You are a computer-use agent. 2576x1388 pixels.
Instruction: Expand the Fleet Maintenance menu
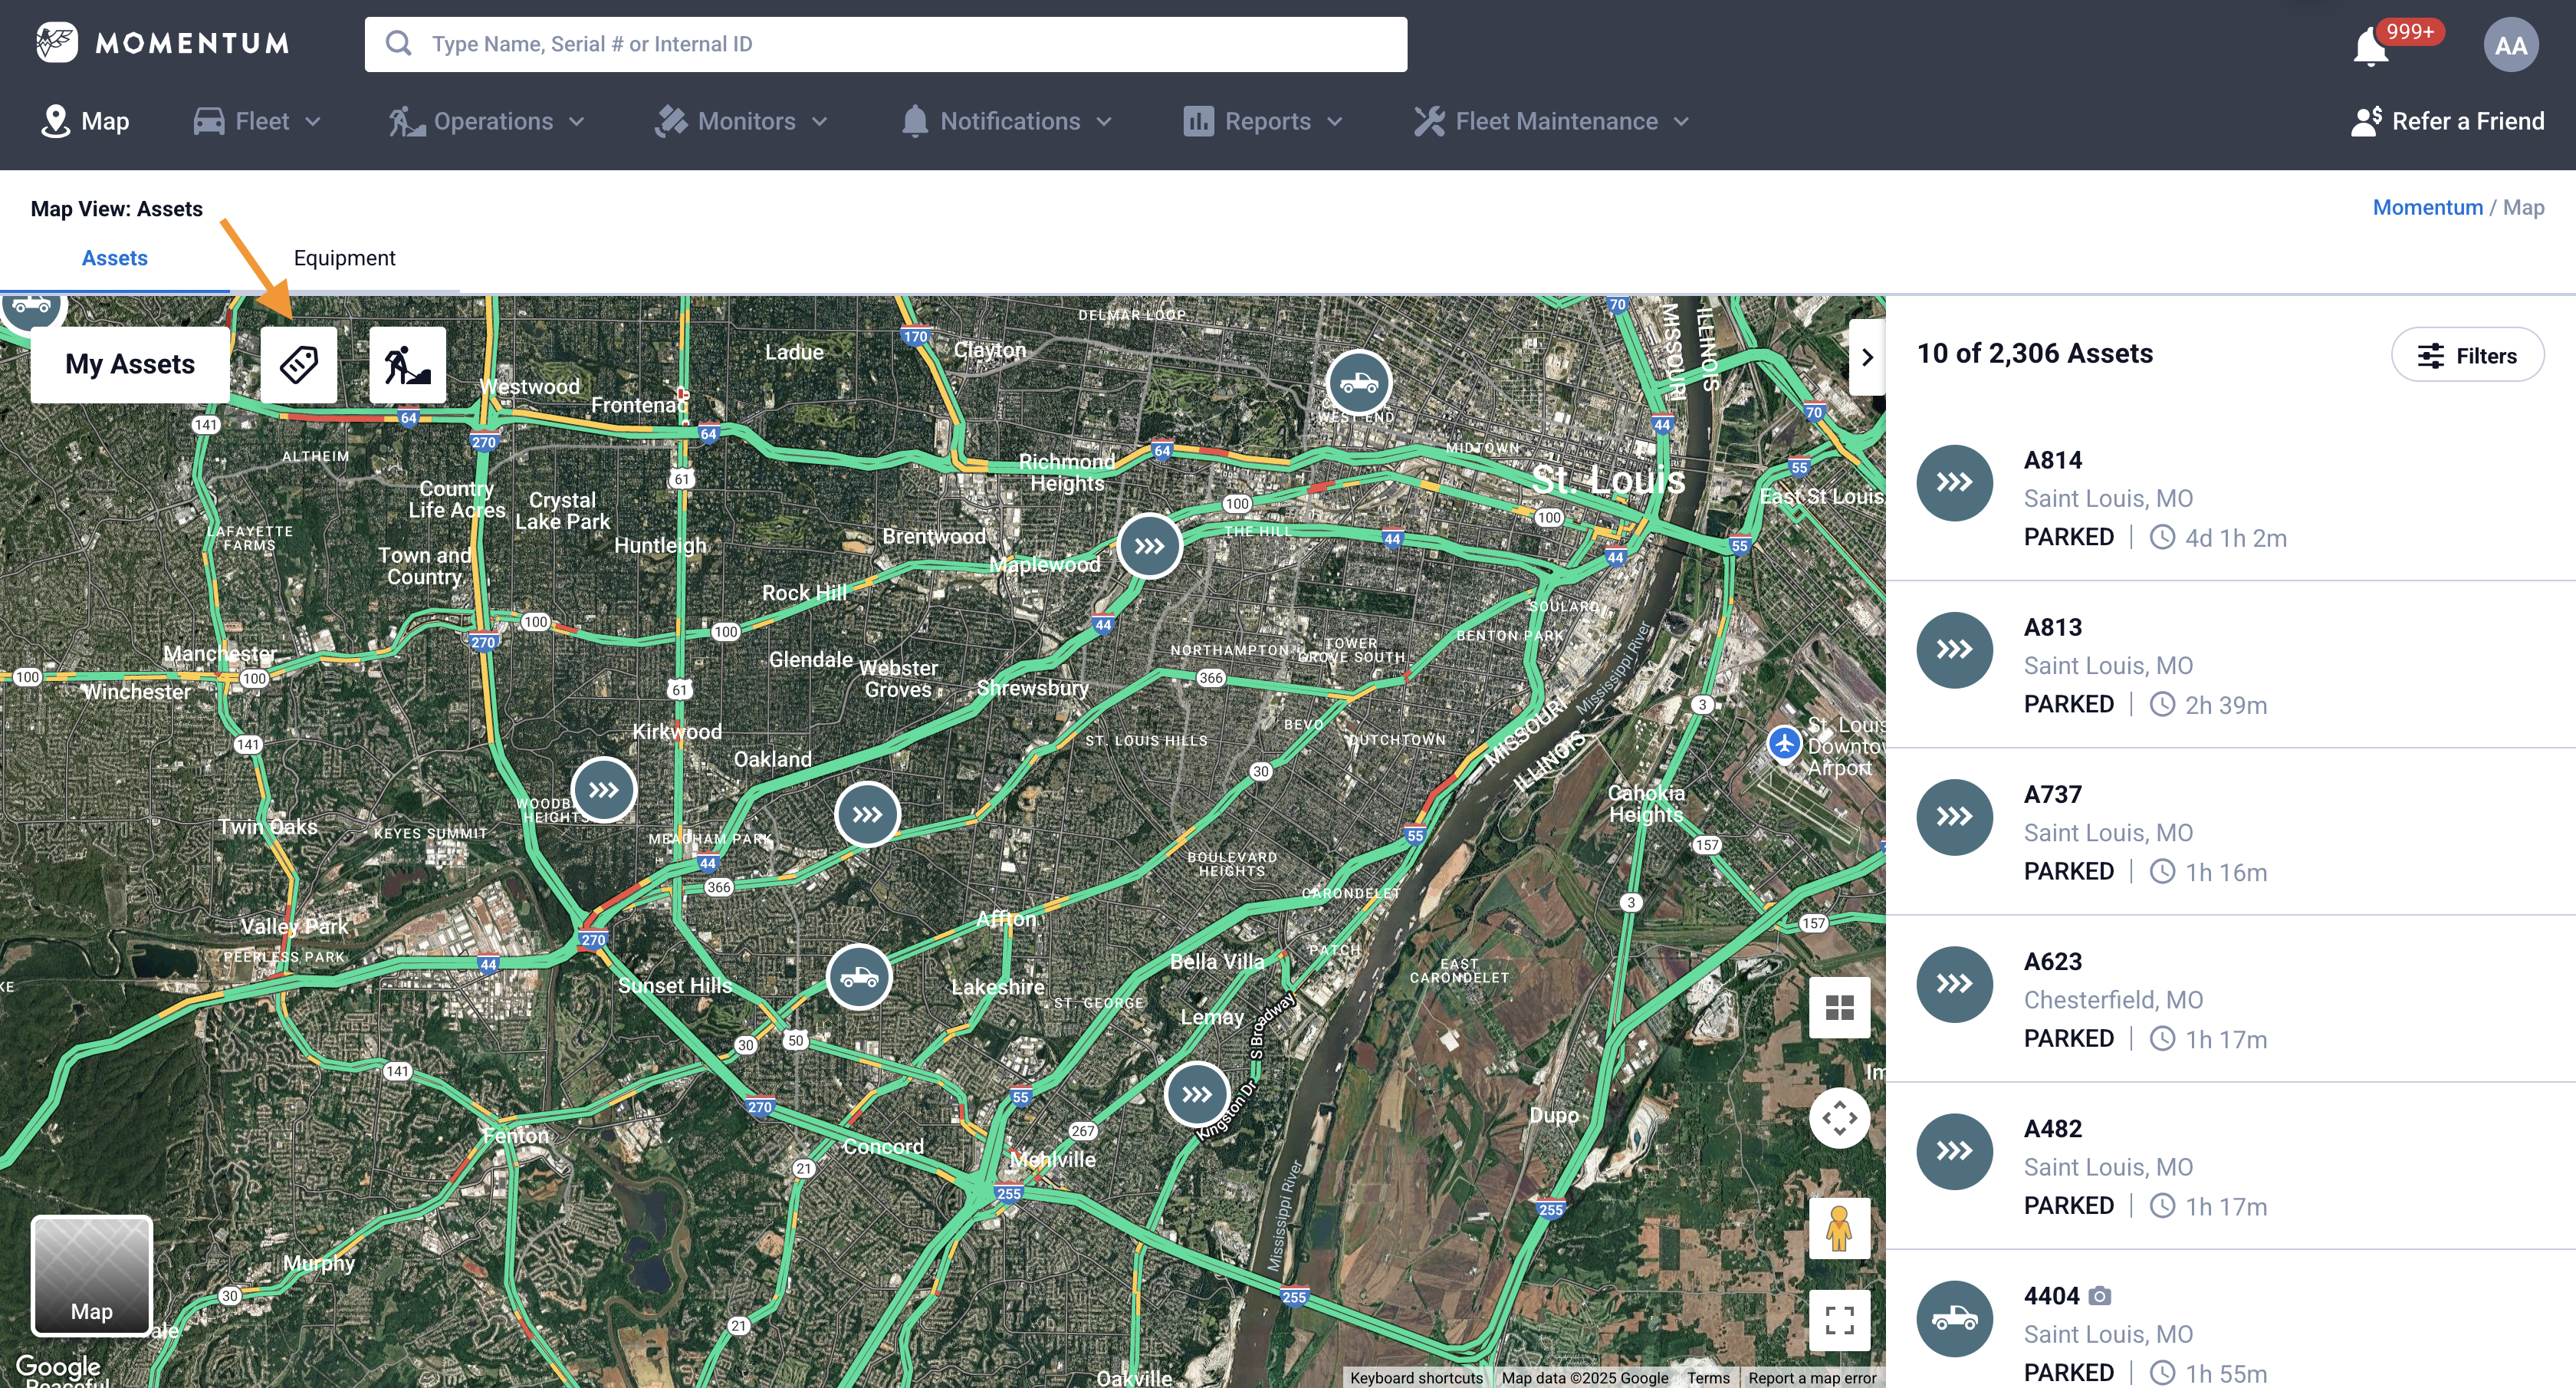pos(1551,121)
